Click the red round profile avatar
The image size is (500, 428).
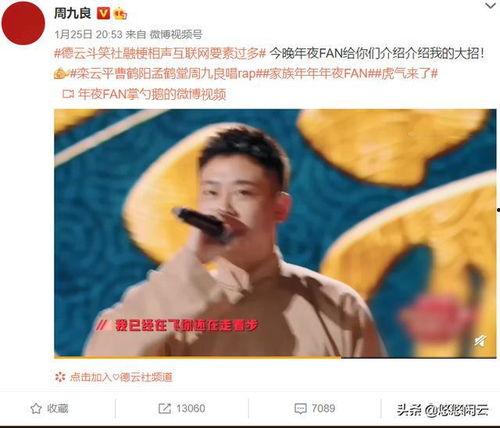pos(23,23)
